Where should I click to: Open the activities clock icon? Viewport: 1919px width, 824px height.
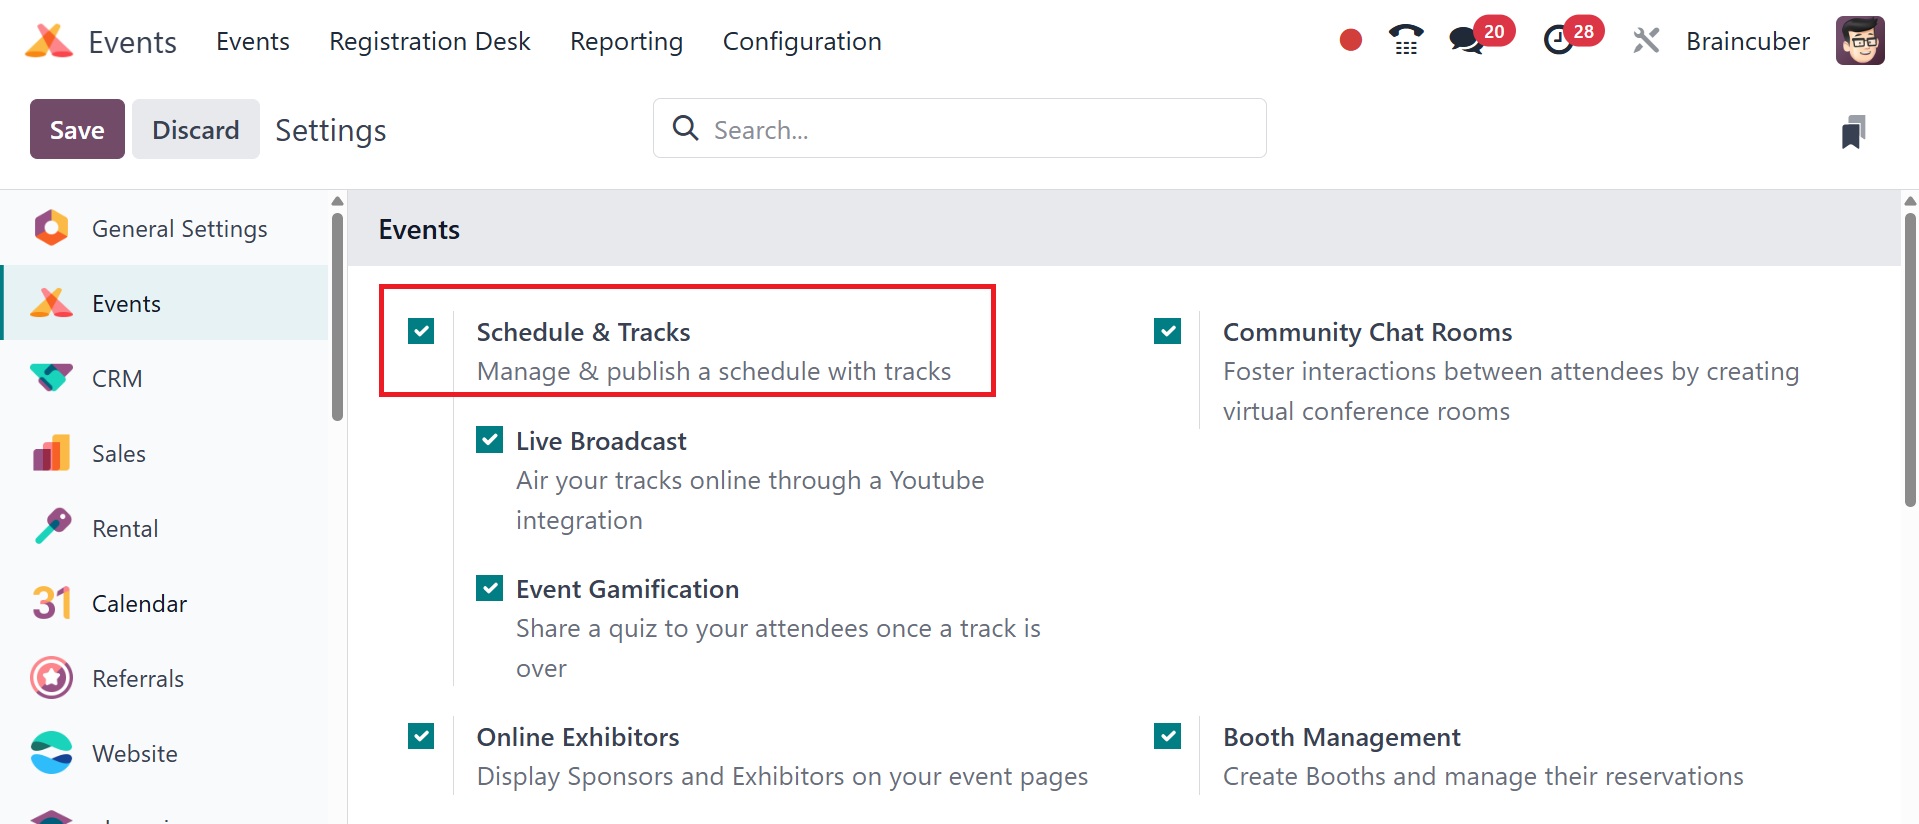click(1558, 41)
